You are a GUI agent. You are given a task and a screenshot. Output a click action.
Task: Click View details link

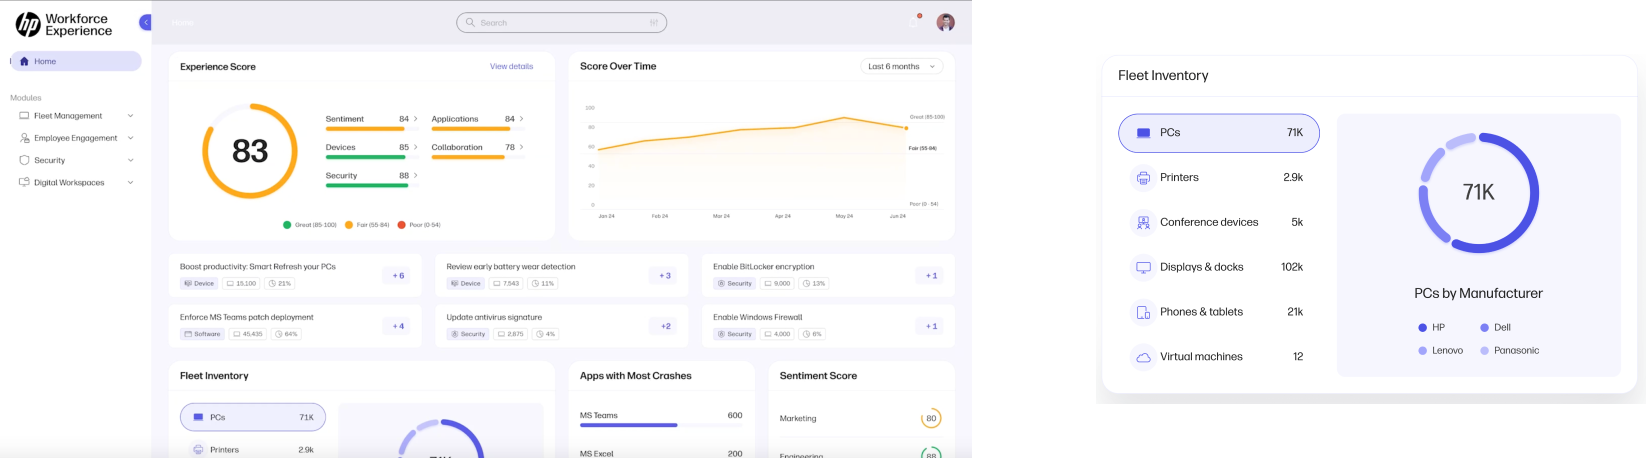[511, 67]
